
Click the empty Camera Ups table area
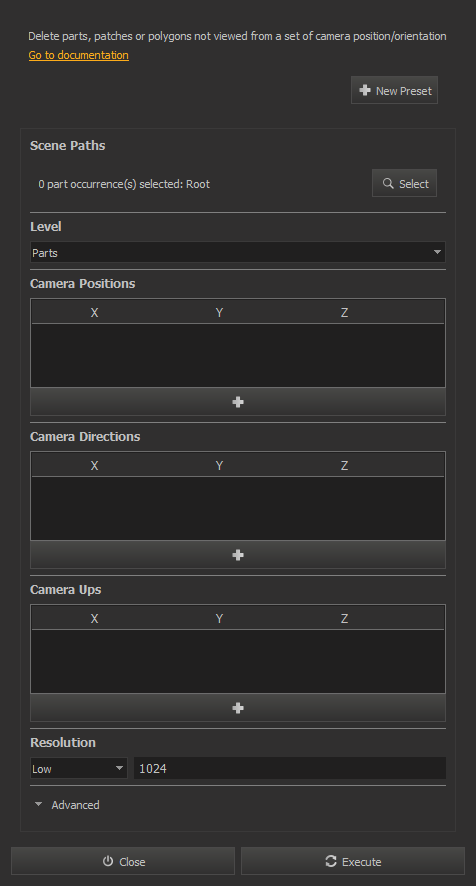click(x=238, y=661)
